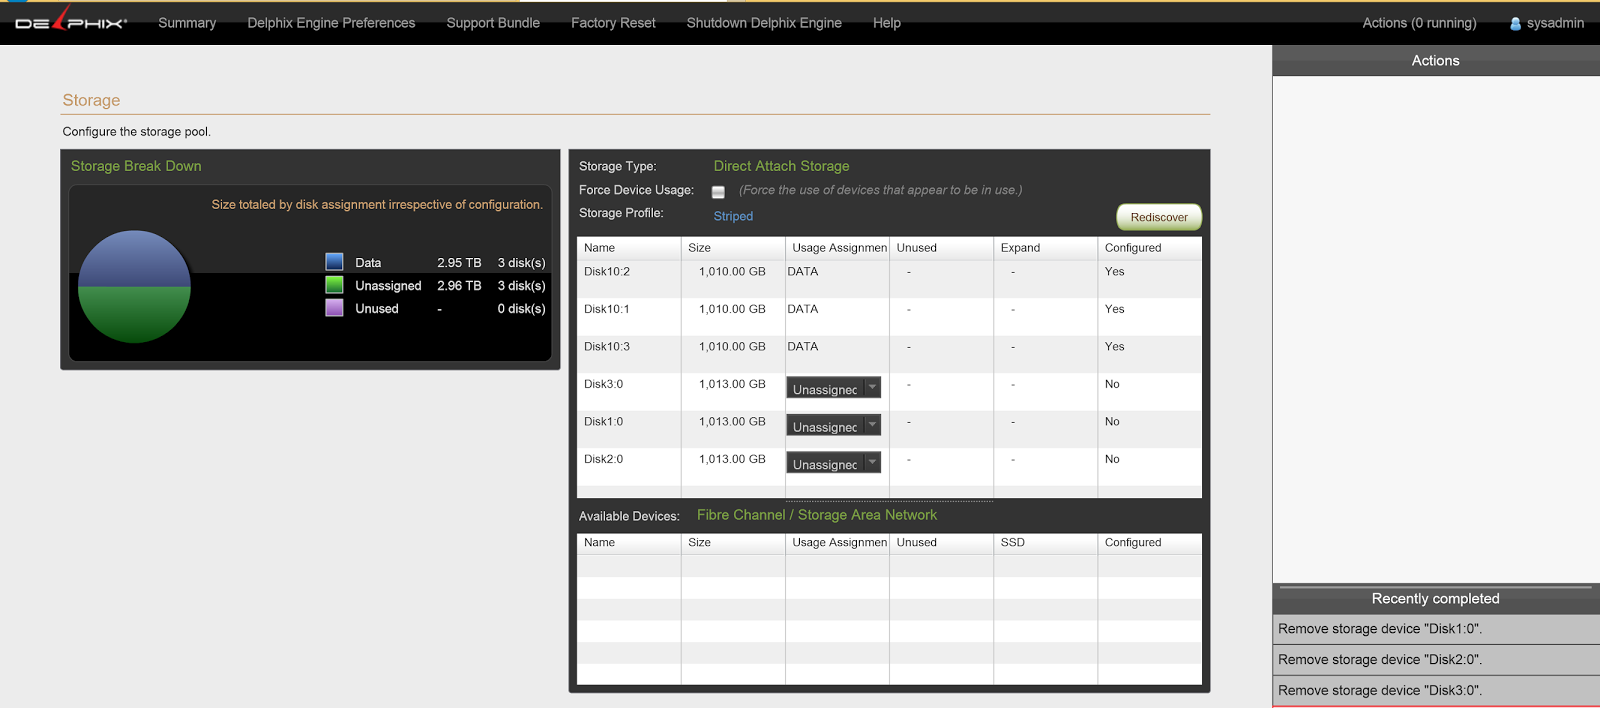Screen dimensions: 1600x708
Task: Click the Configured 'No' cell for Disk2:0
Action: 1112,459
